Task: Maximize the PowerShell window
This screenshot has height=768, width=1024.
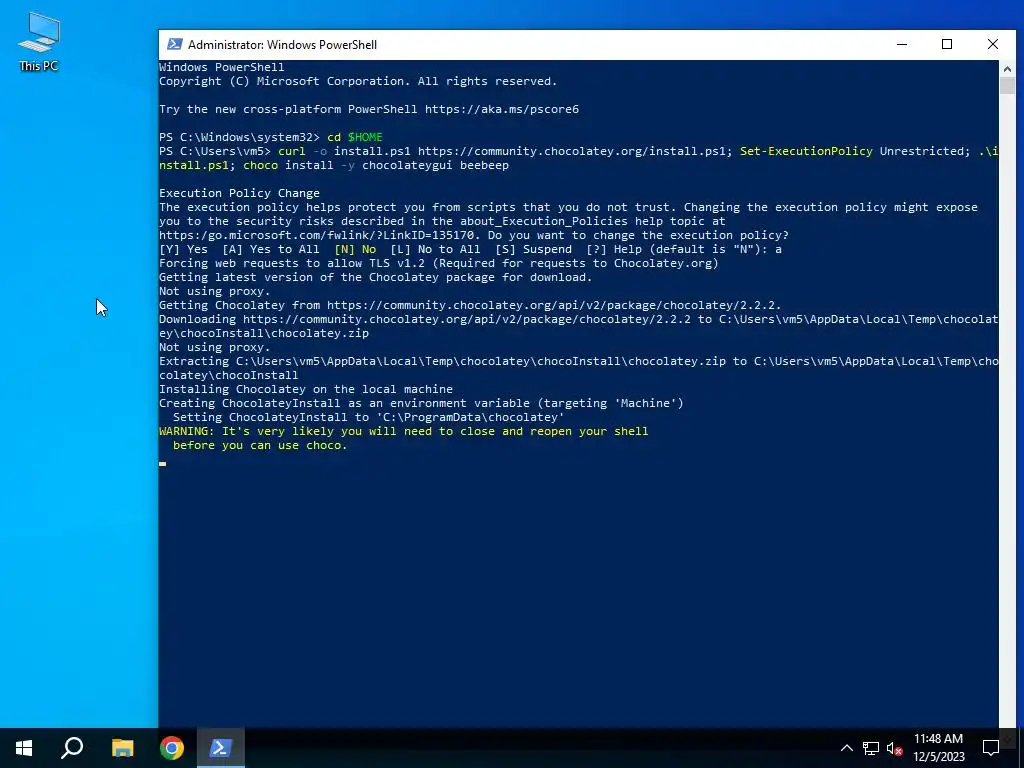Action: (x=947, y=44)
